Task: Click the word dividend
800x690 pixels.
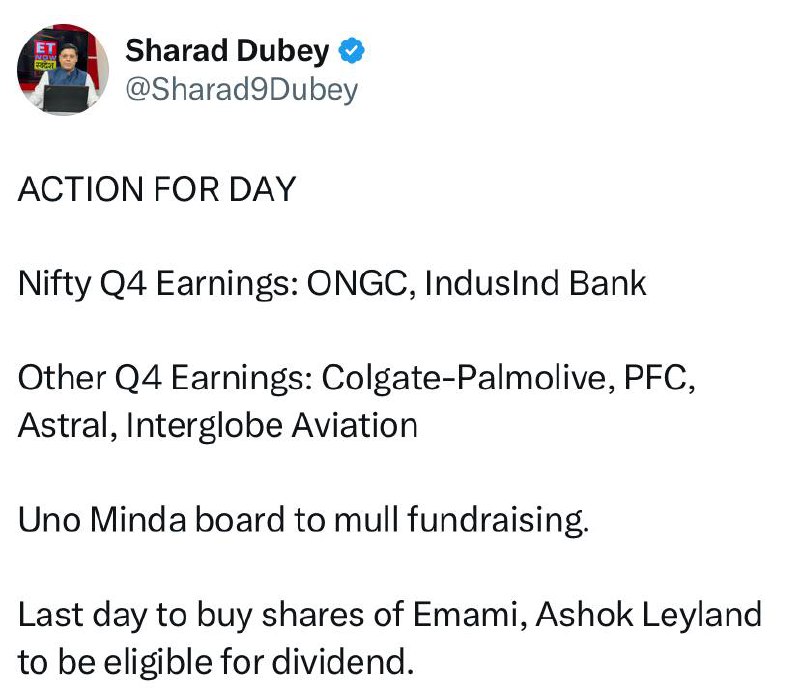Action: pos(342,662)
